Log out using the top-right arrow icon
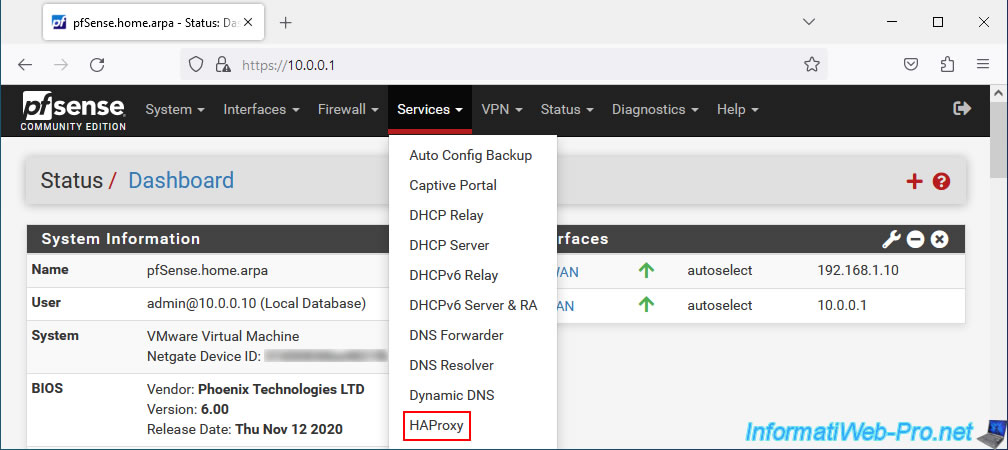 pos(962,109)
